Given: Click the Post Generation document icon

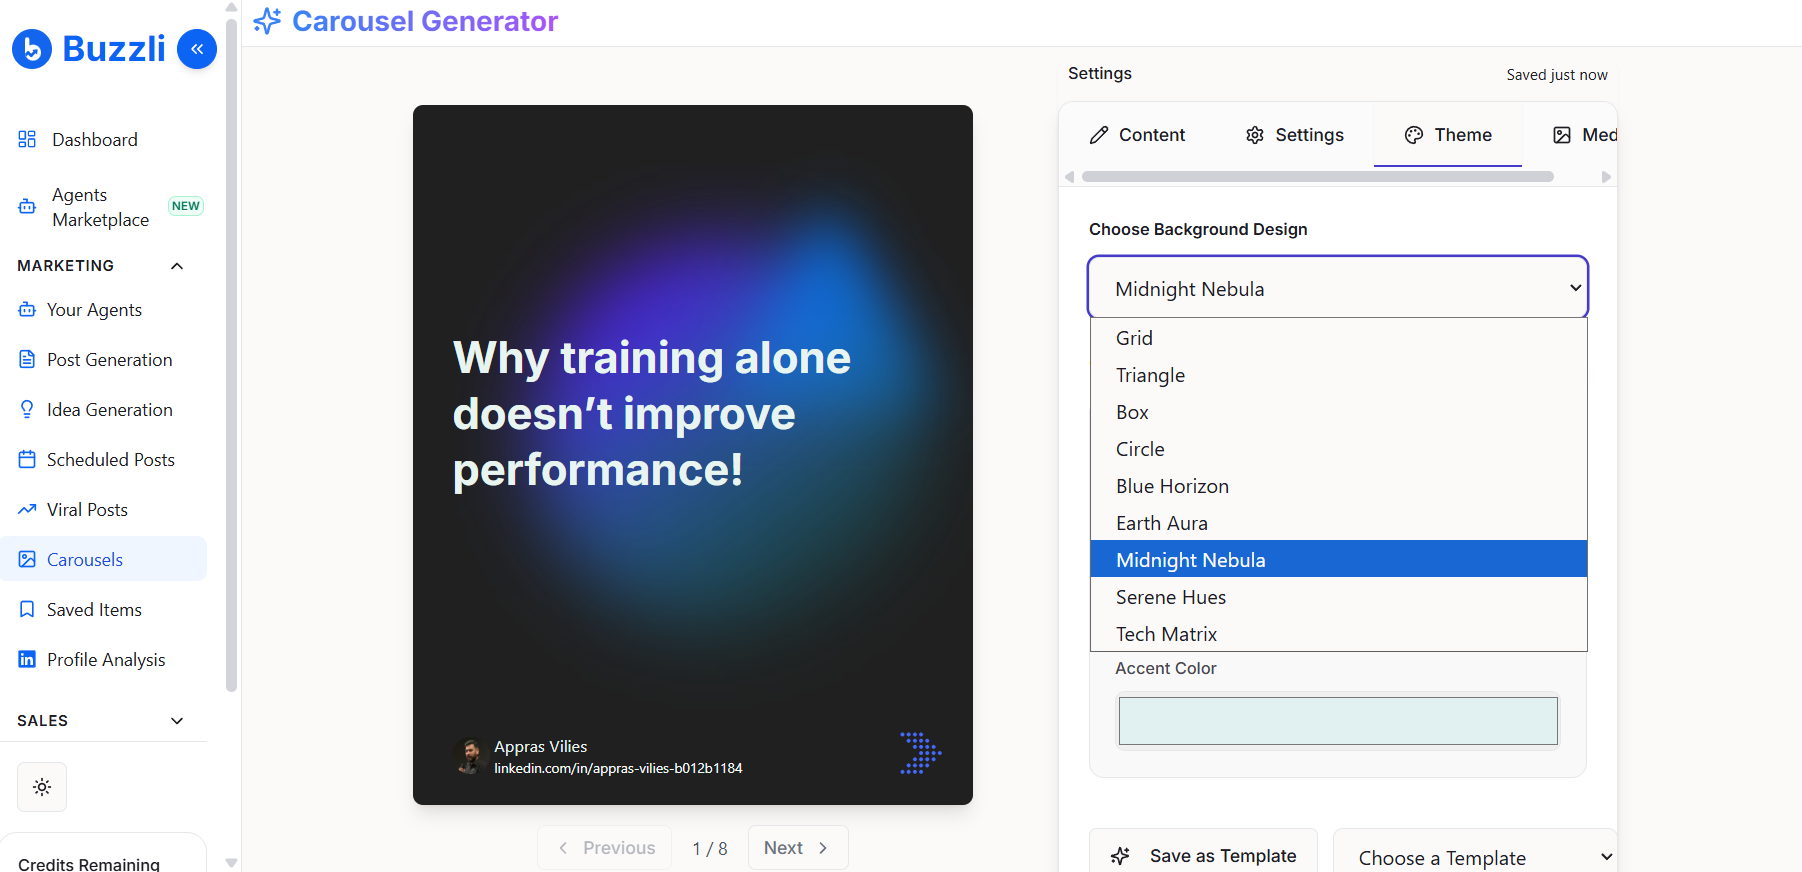Looking at the screenshot, I should tap(27, 359).
